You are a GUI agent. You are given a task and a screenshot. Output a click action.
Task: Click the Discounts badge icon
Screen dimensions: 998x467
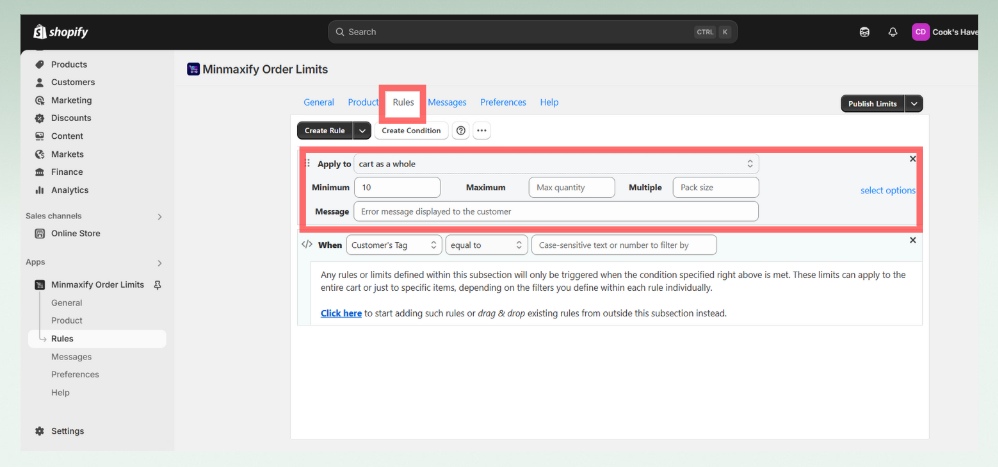tap(39, 118)
